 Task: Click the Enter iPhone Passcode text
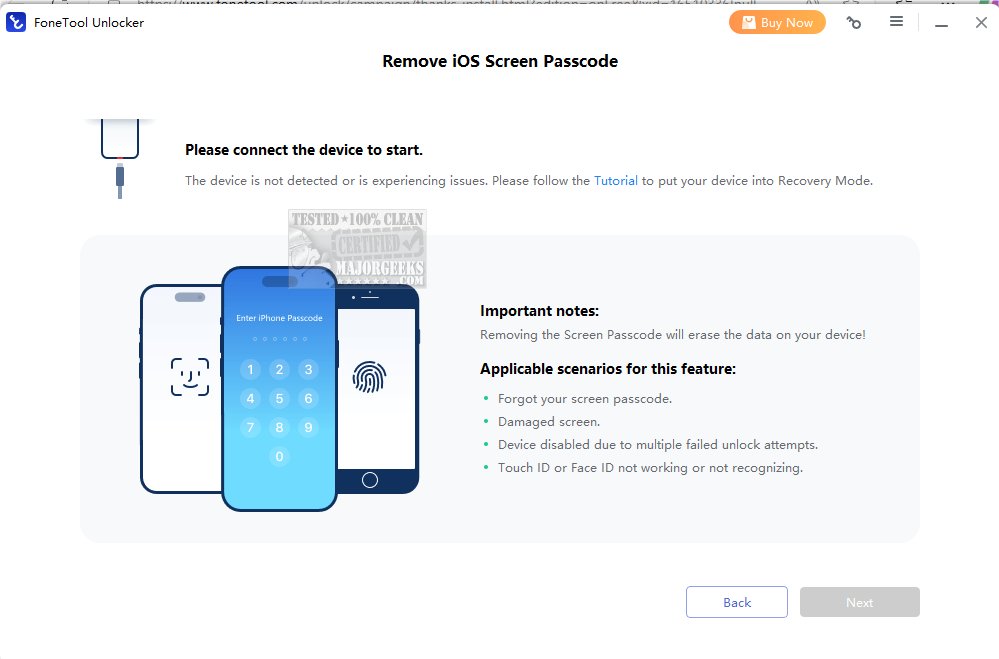click(279, 318)
